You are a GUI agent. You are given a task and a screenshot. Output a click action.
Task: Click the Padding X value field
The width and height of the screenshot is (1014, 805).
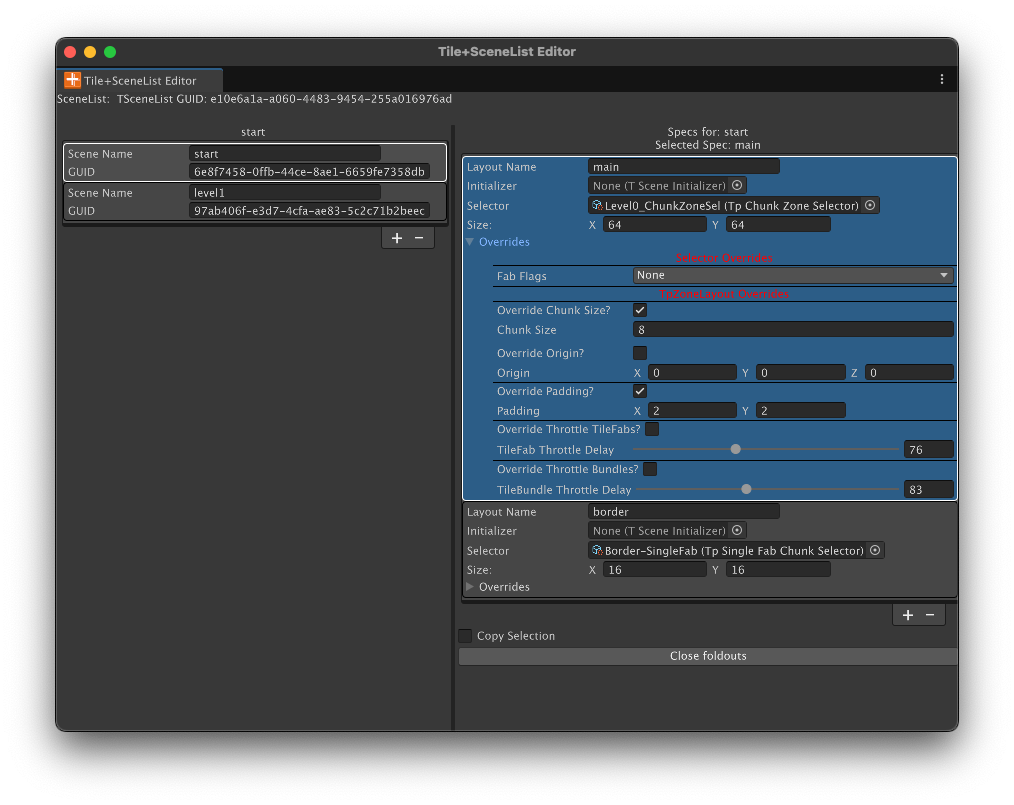click(692, 411)
